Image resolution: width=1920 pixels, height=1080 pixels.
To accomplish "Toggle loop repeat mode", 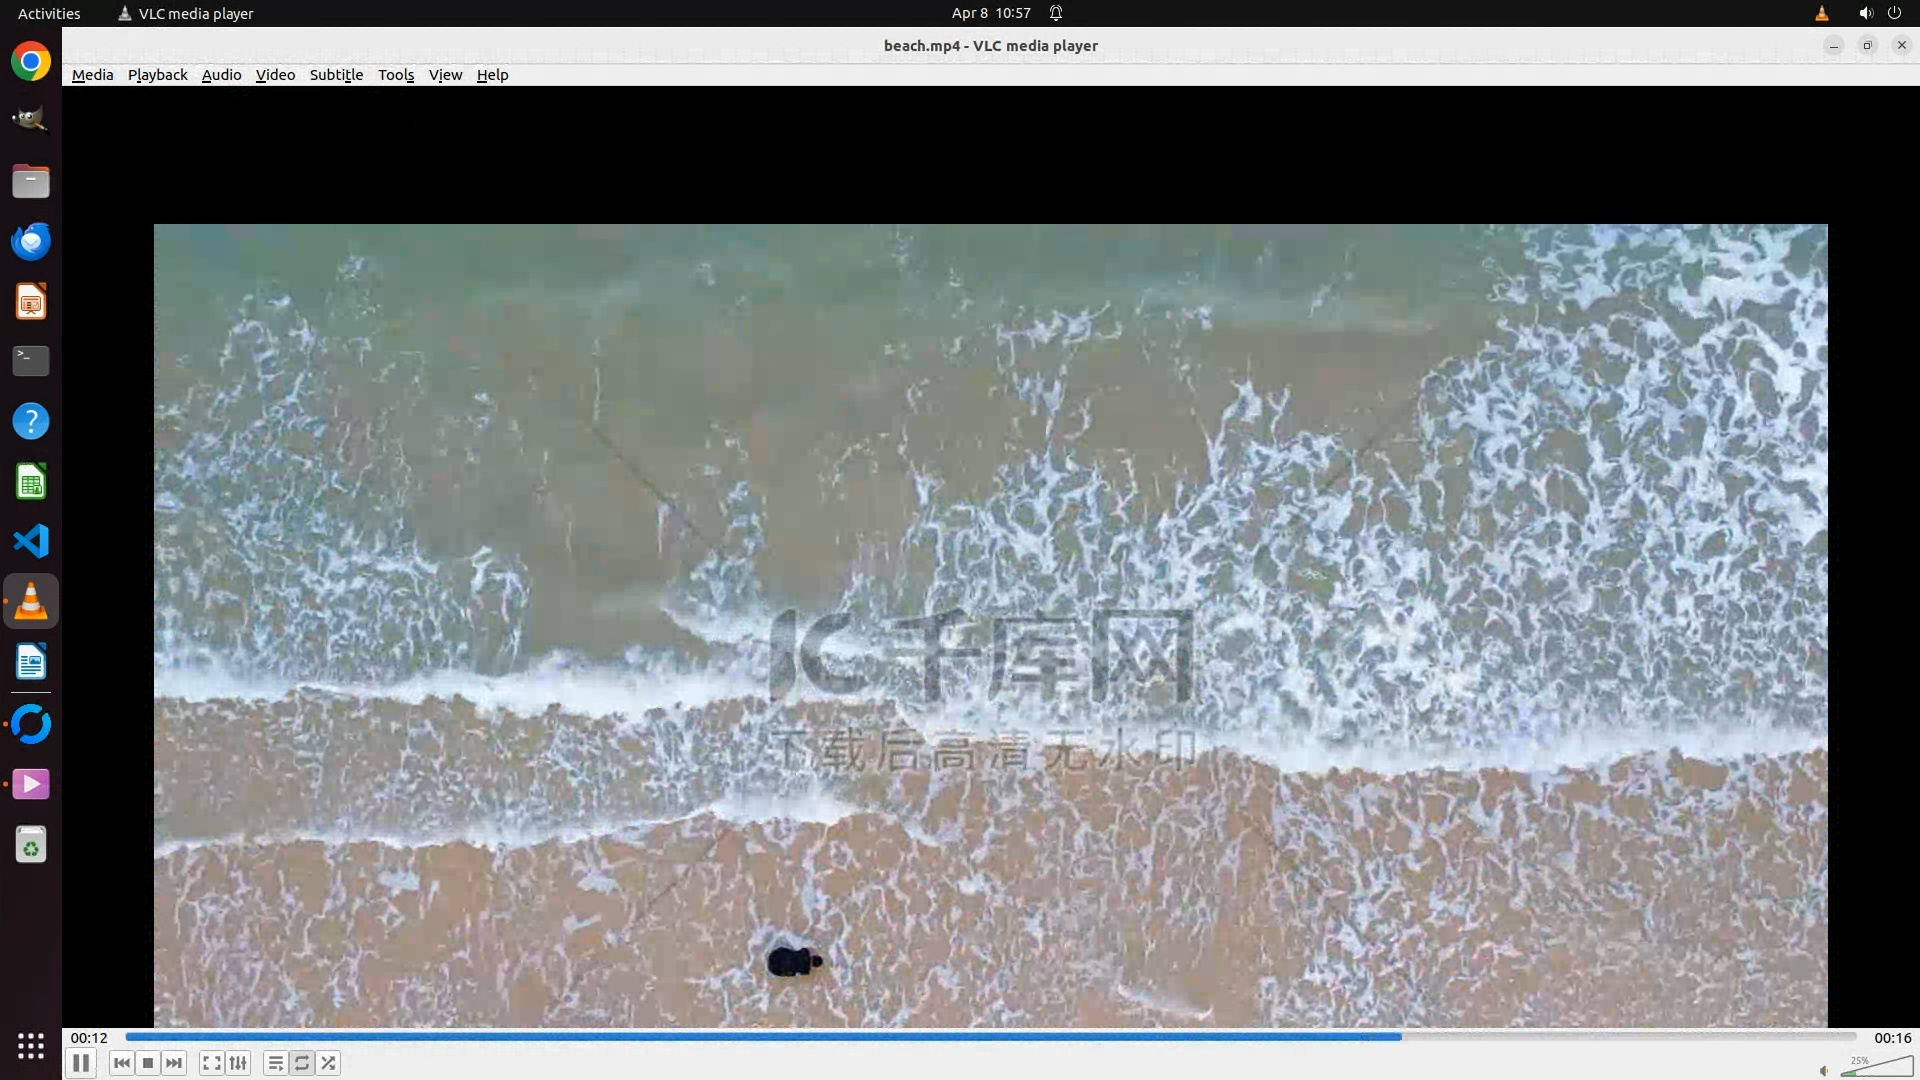I will tap(301, 1063).
